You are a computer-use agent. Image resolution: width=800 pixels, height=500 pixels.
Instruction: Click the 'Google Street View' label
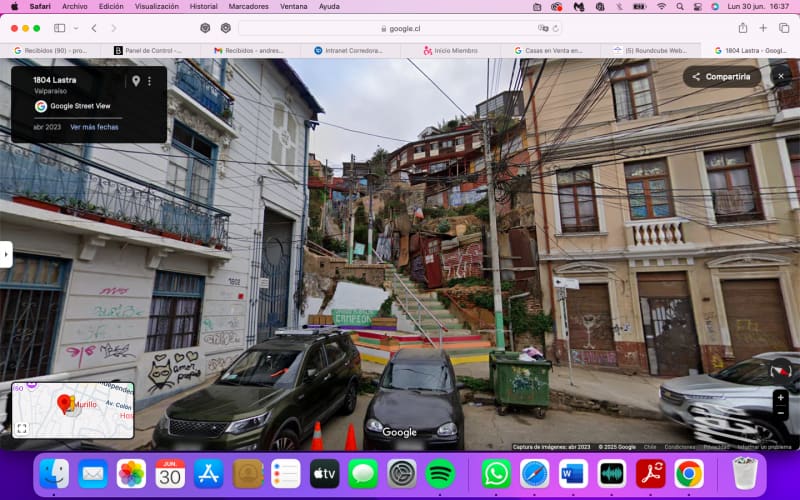(x=80, y=106)
